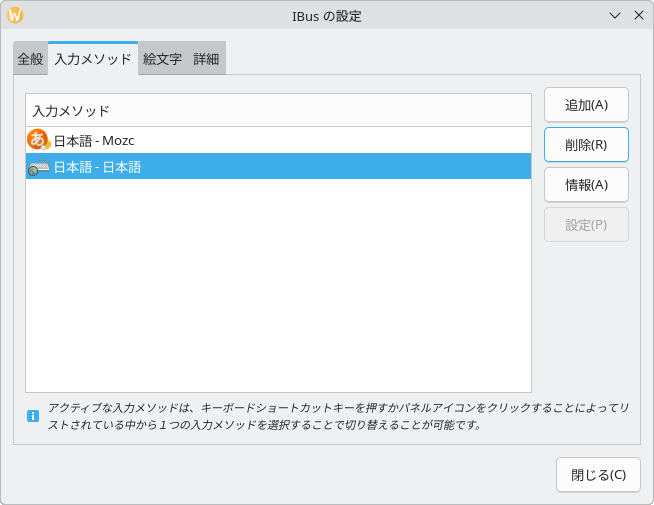The width and height of the screenshot is (654, 505).
Task: Go to the 詳細 tab
Action: pyautogui.click(x=206, y=59)
